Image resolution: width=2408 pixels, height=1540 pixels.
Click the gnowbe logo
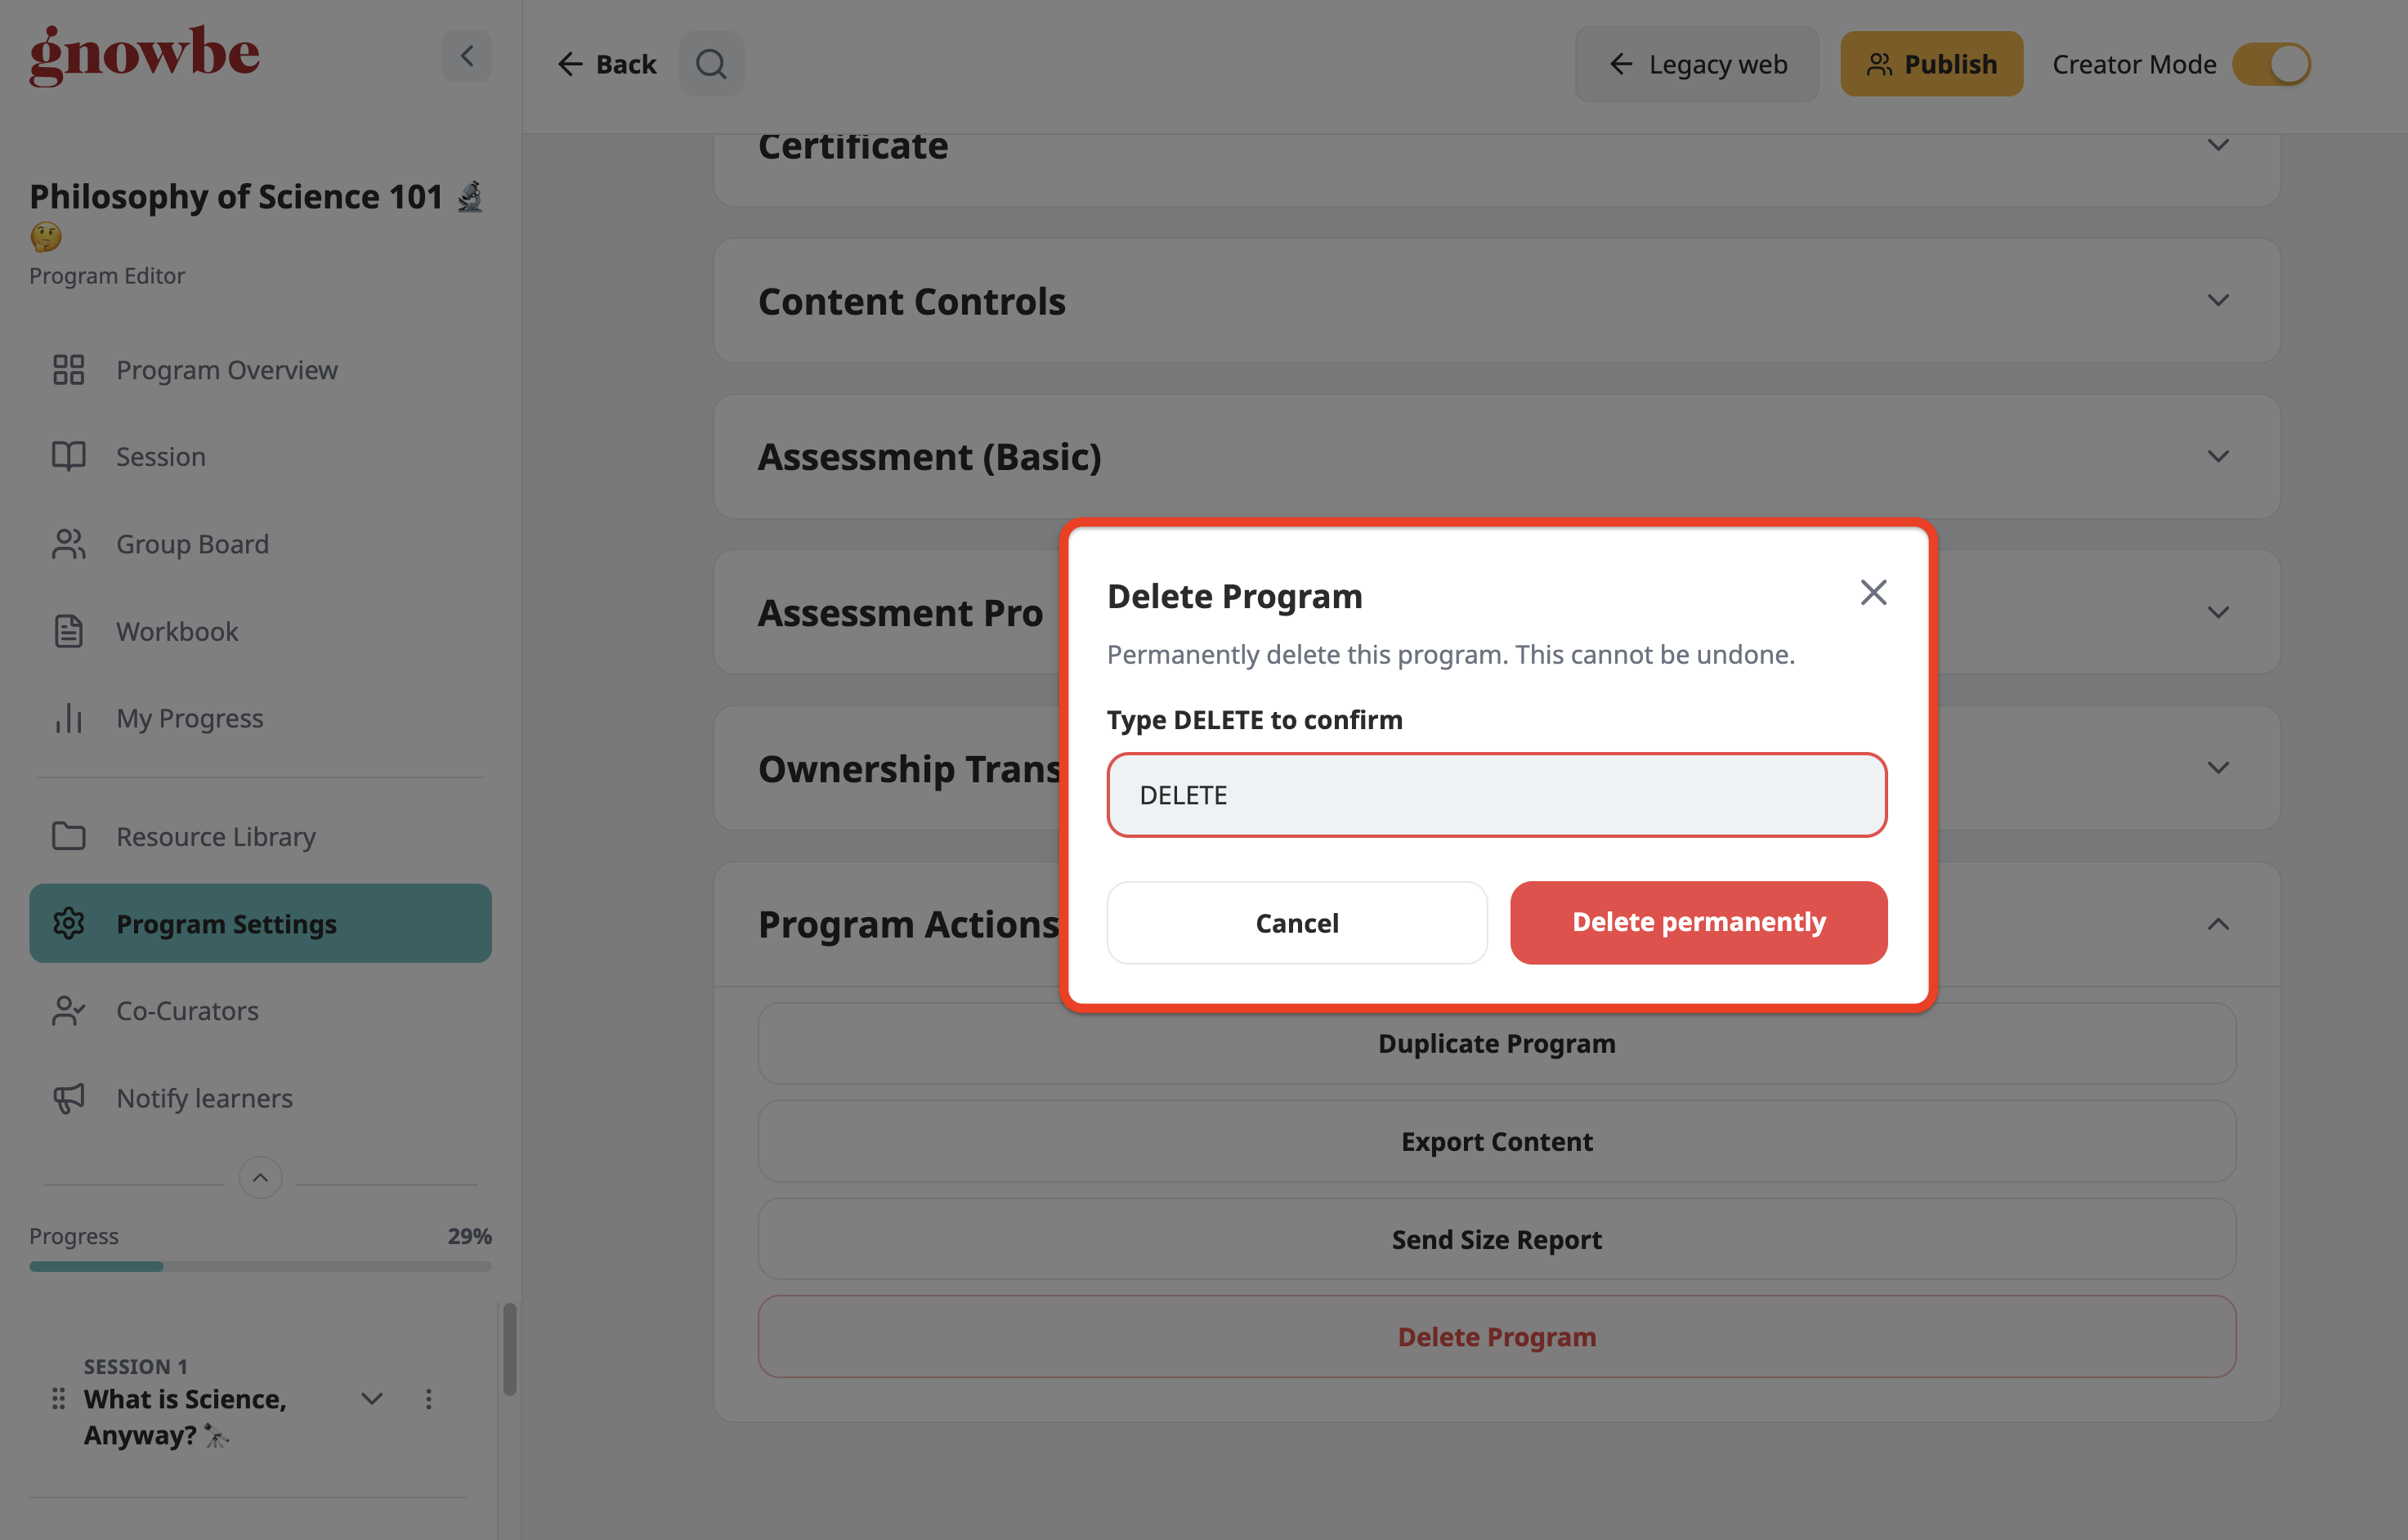coord(144,55)
